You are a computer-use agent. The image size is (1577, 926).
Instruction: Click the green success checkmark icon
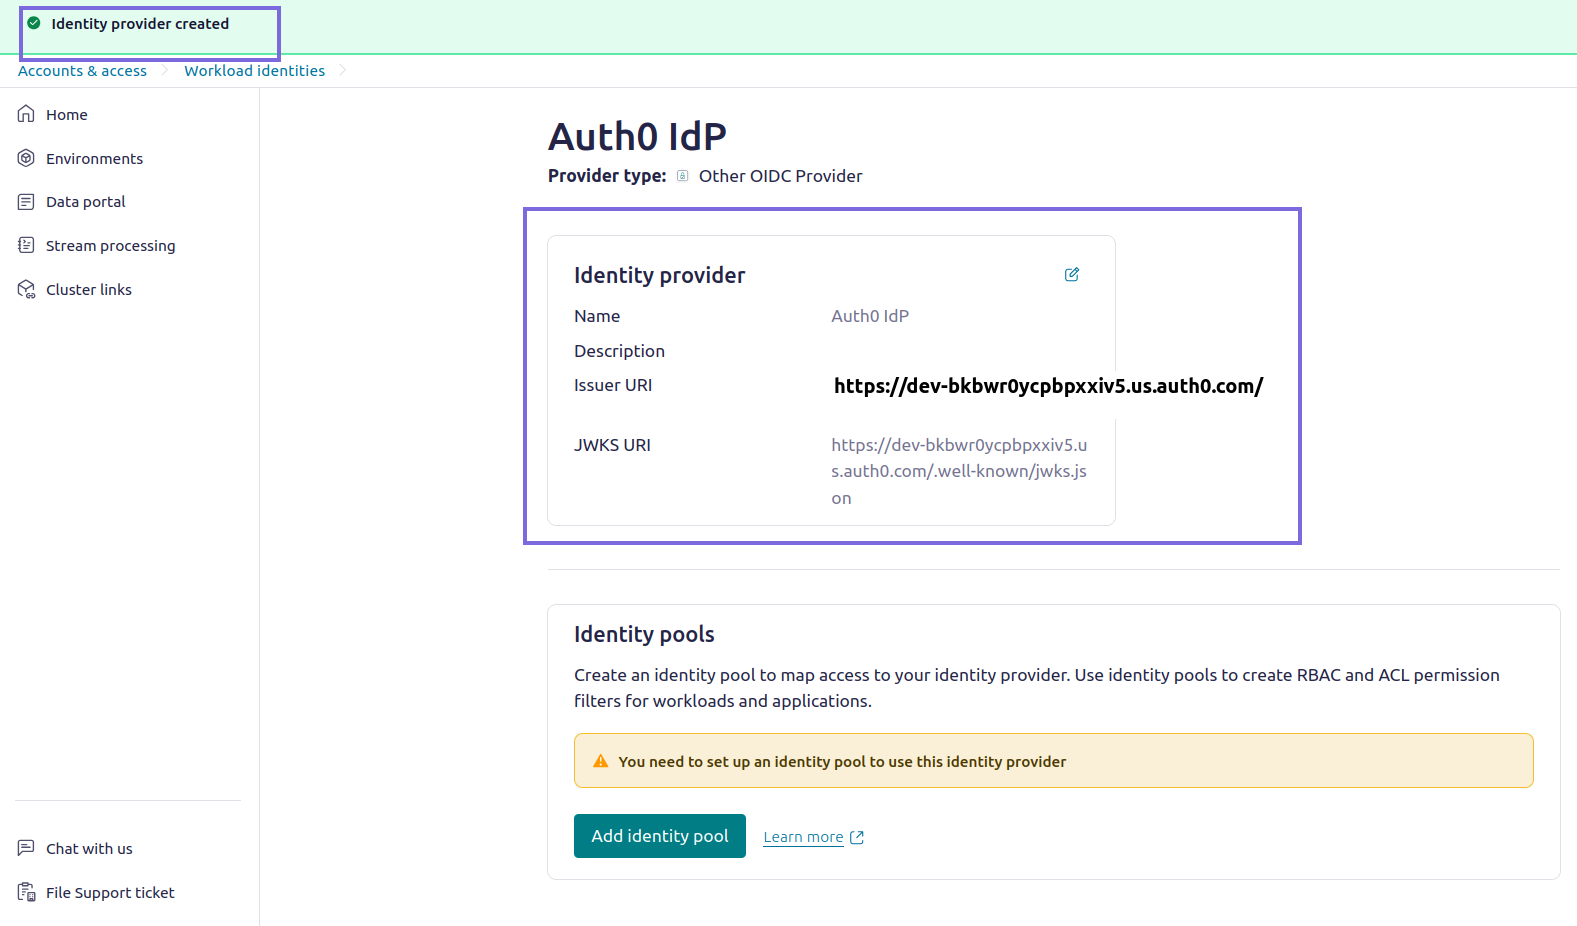click(x=34, y=23)
